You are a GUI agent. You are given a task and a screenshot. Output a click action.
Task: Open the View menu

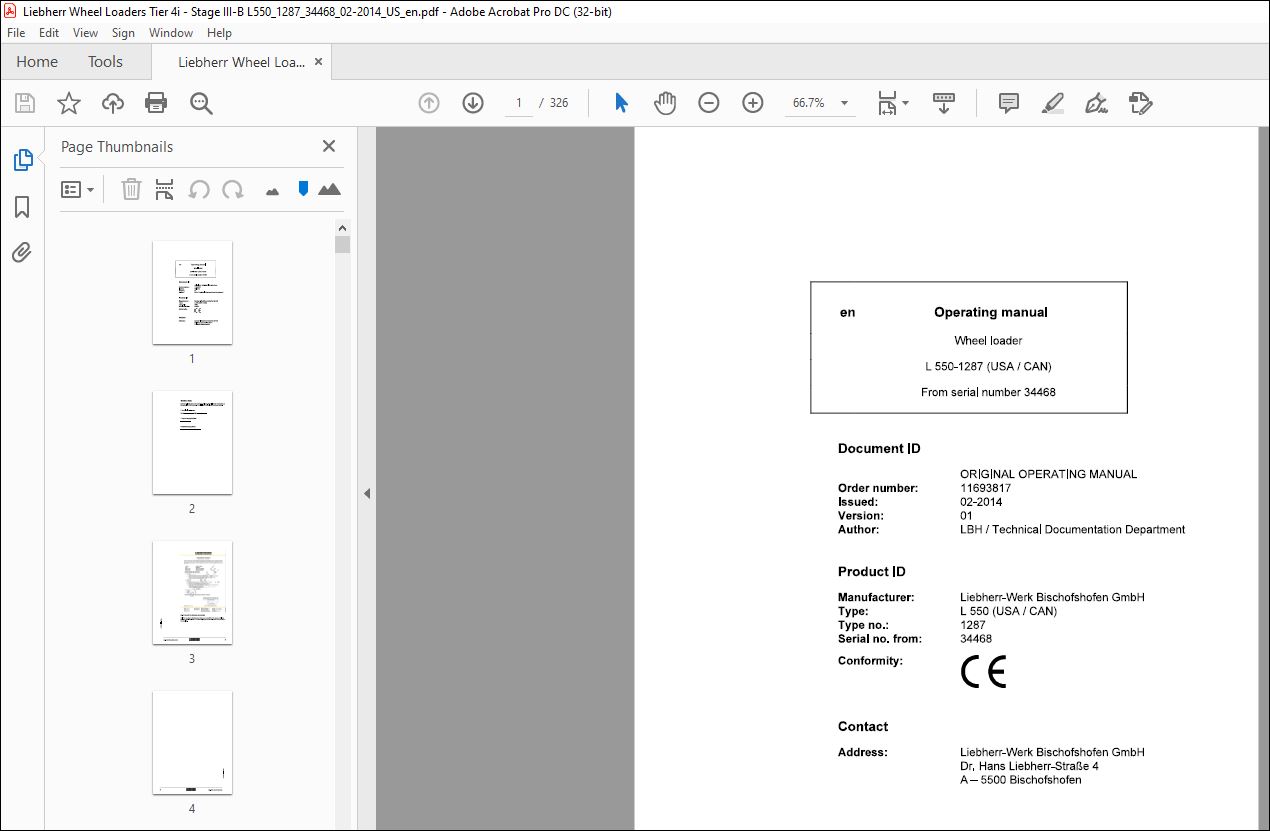coord(86,33)
